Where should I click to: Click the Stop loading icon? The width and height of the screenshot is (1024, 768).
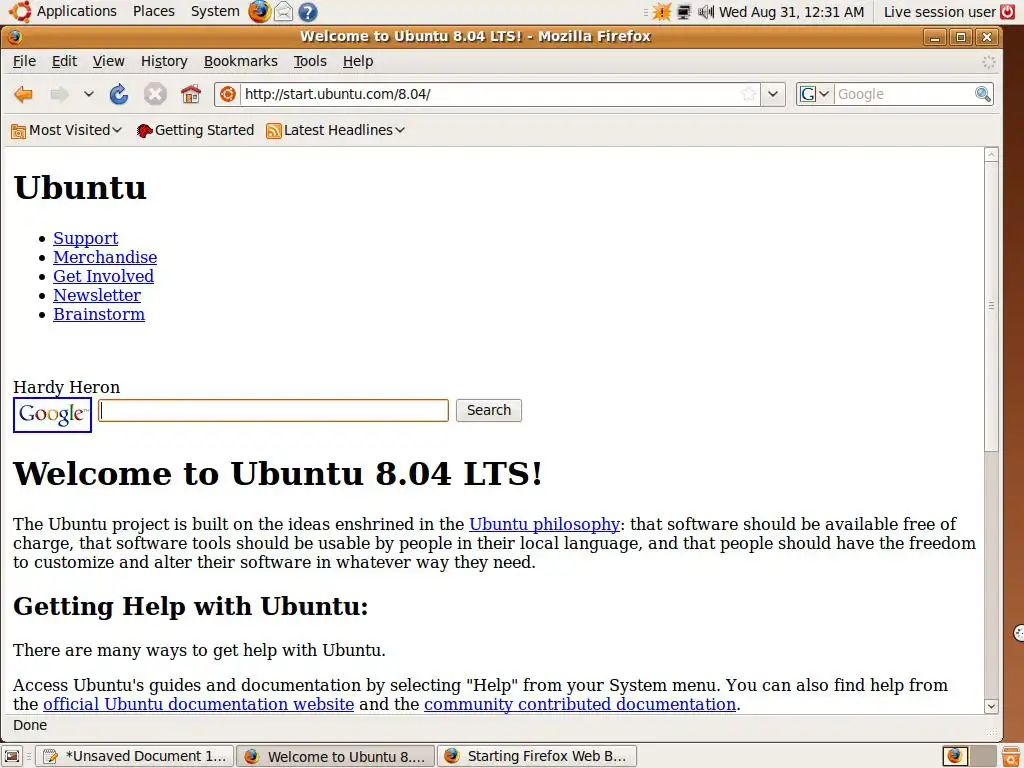pos(155,95)
